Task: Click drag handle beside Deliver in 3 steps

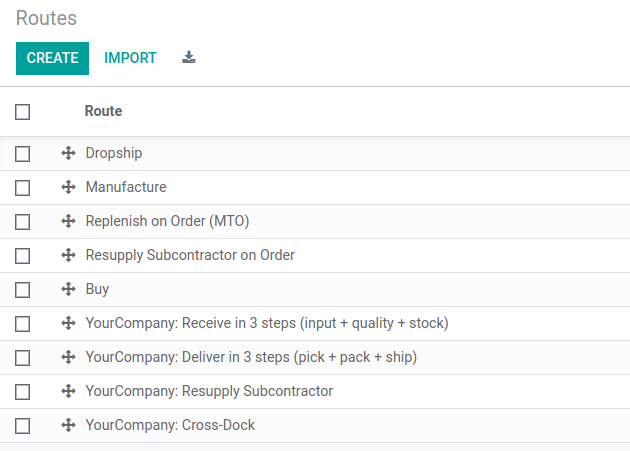Action: pyautogui.click(x=68, y=358)
